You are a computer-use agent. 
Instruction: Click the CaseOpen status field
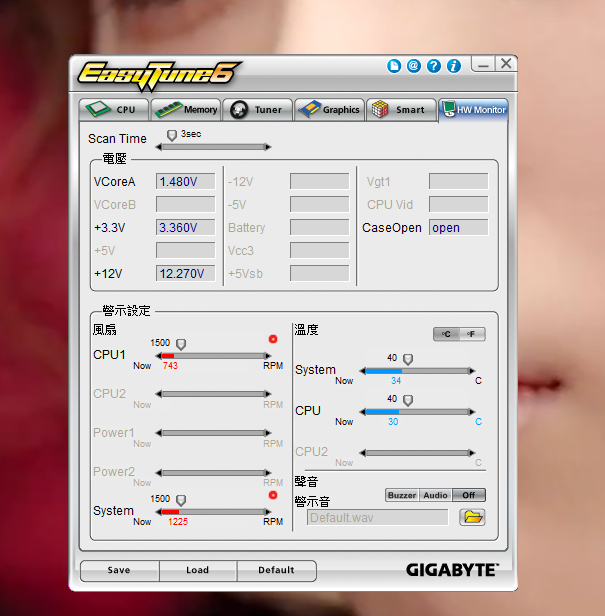(x=458, y=227)
